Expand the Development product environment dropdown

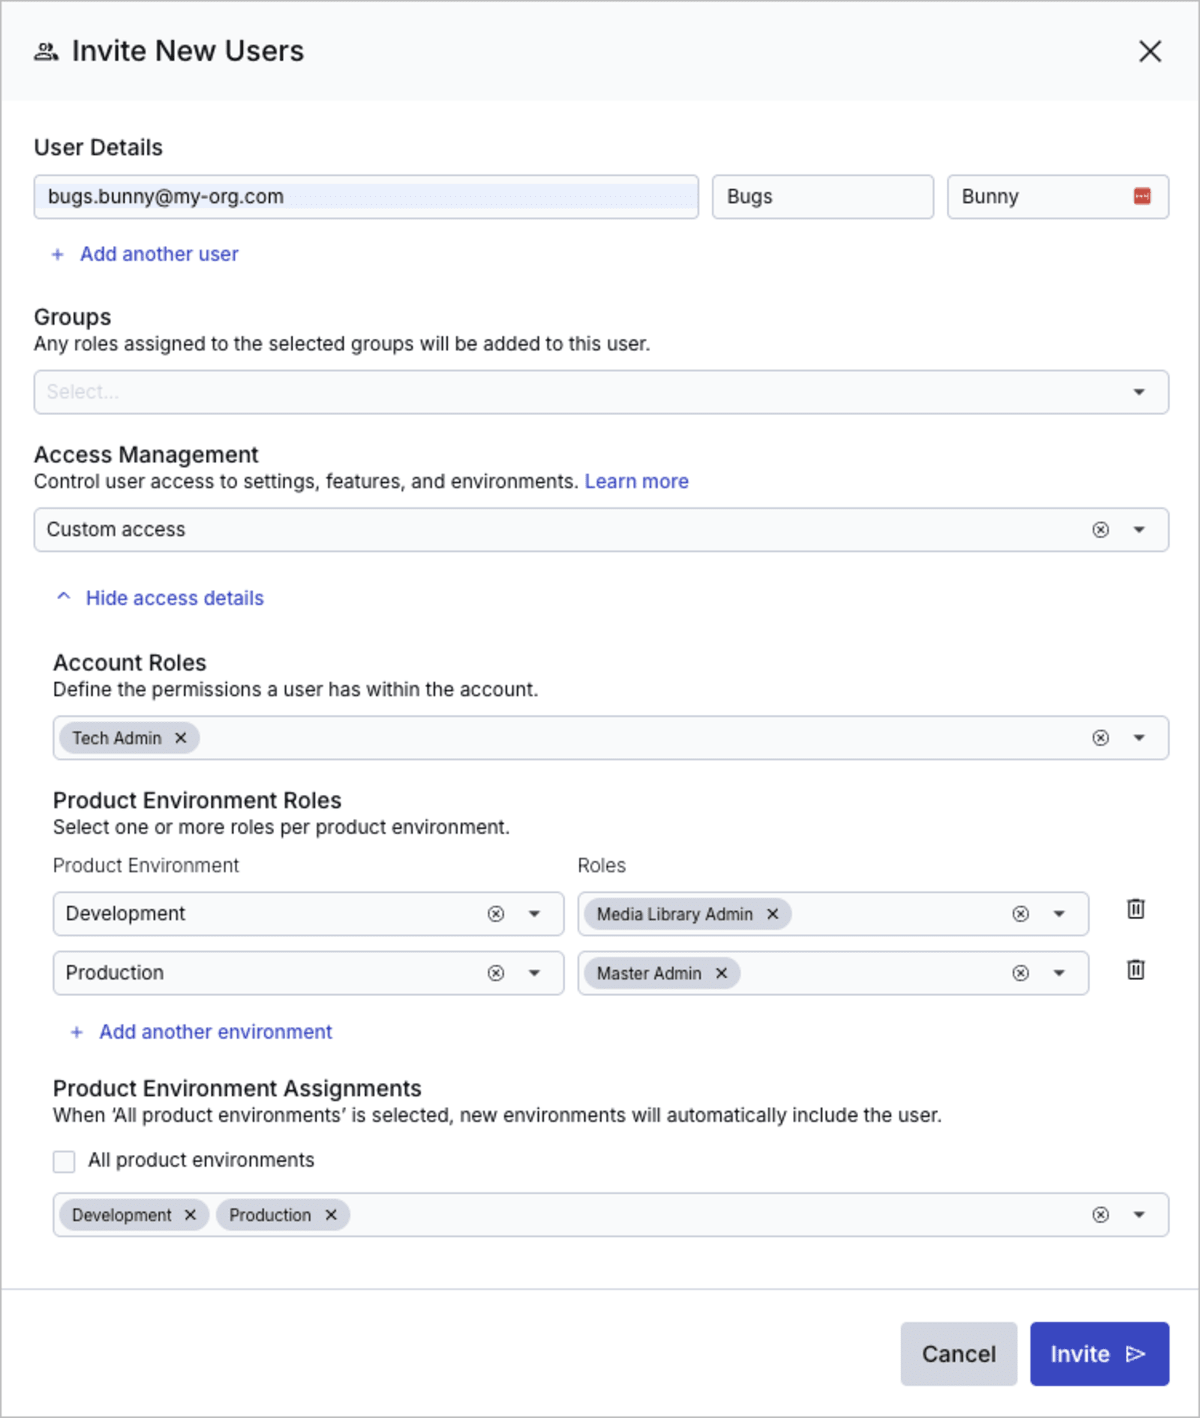coord(531,913)
